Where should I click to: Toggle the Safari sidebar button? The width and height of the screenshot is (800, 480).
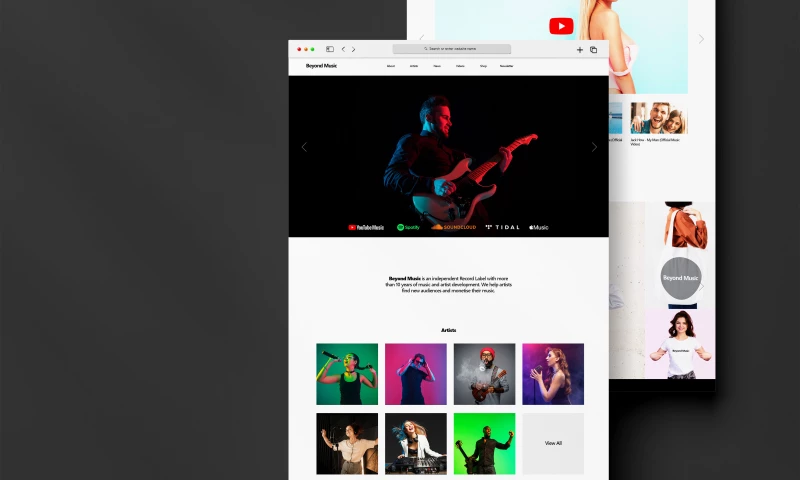click(x=330, y=49)
